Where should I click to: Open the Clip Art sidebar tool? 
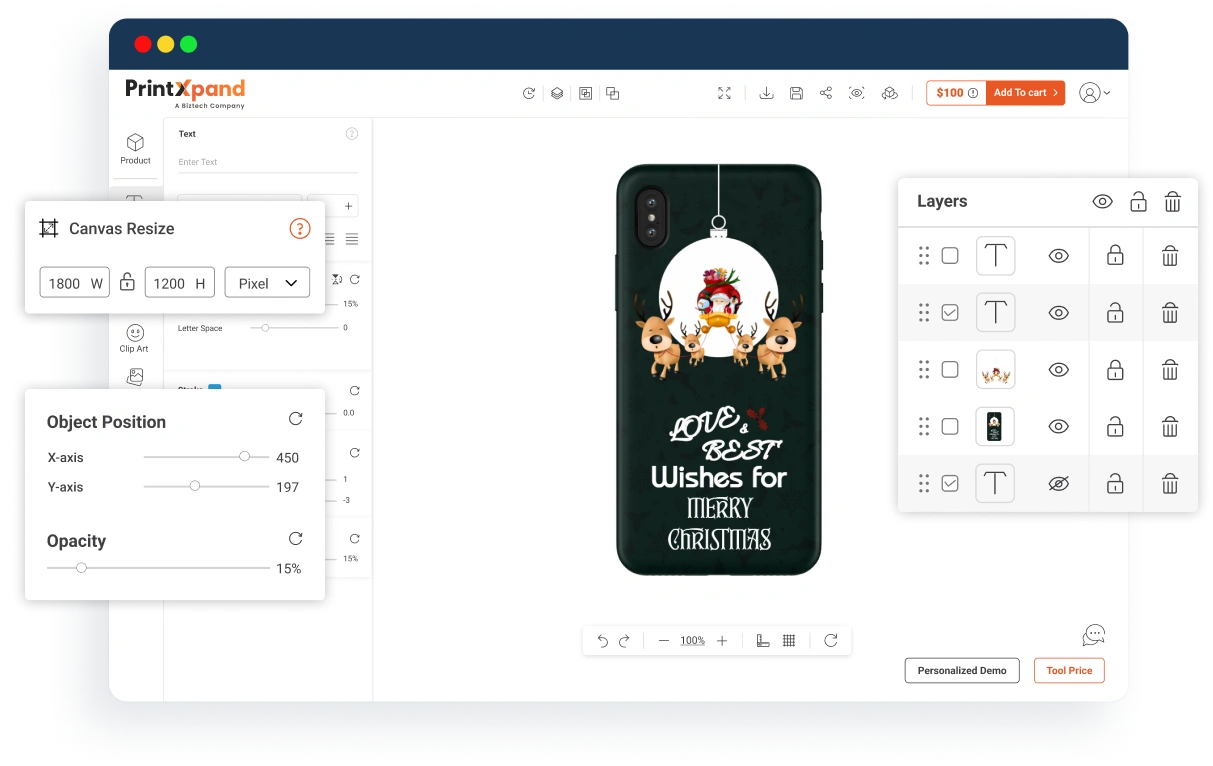click(134, 338)
